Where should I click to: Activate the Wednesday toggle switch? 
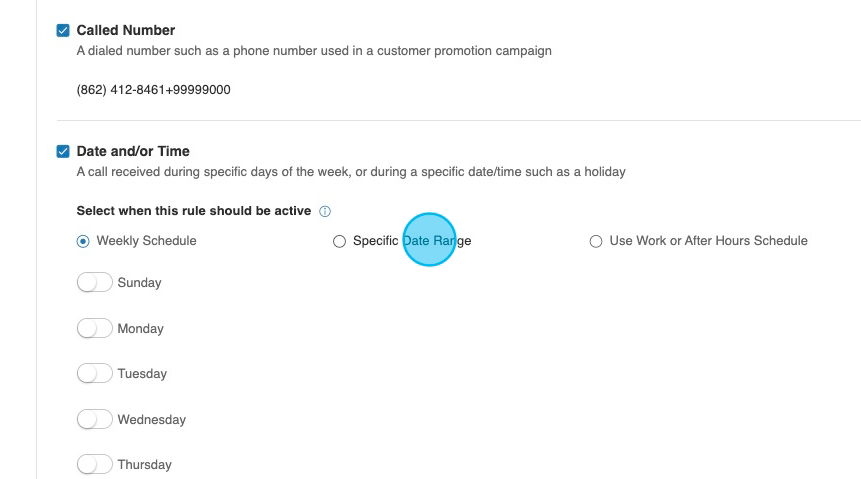point(95,420)
